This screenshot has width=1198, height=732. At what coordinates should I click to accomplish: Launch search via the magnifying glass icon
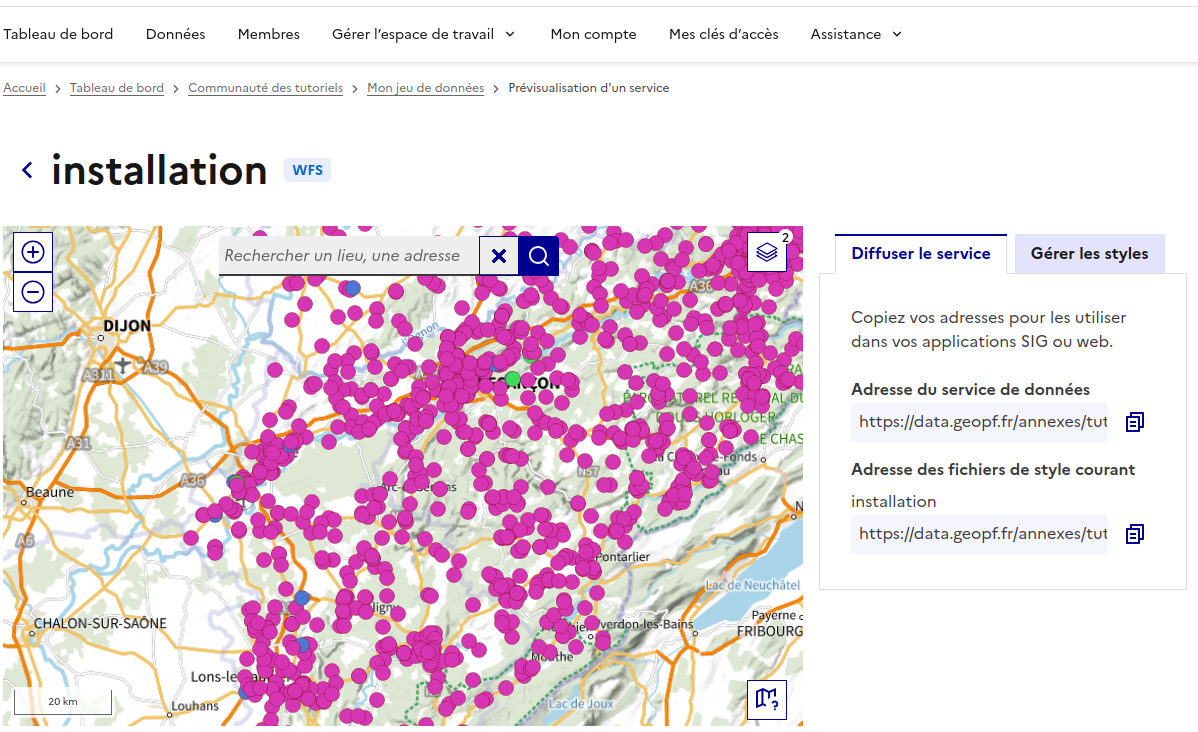tap(538, 255)
